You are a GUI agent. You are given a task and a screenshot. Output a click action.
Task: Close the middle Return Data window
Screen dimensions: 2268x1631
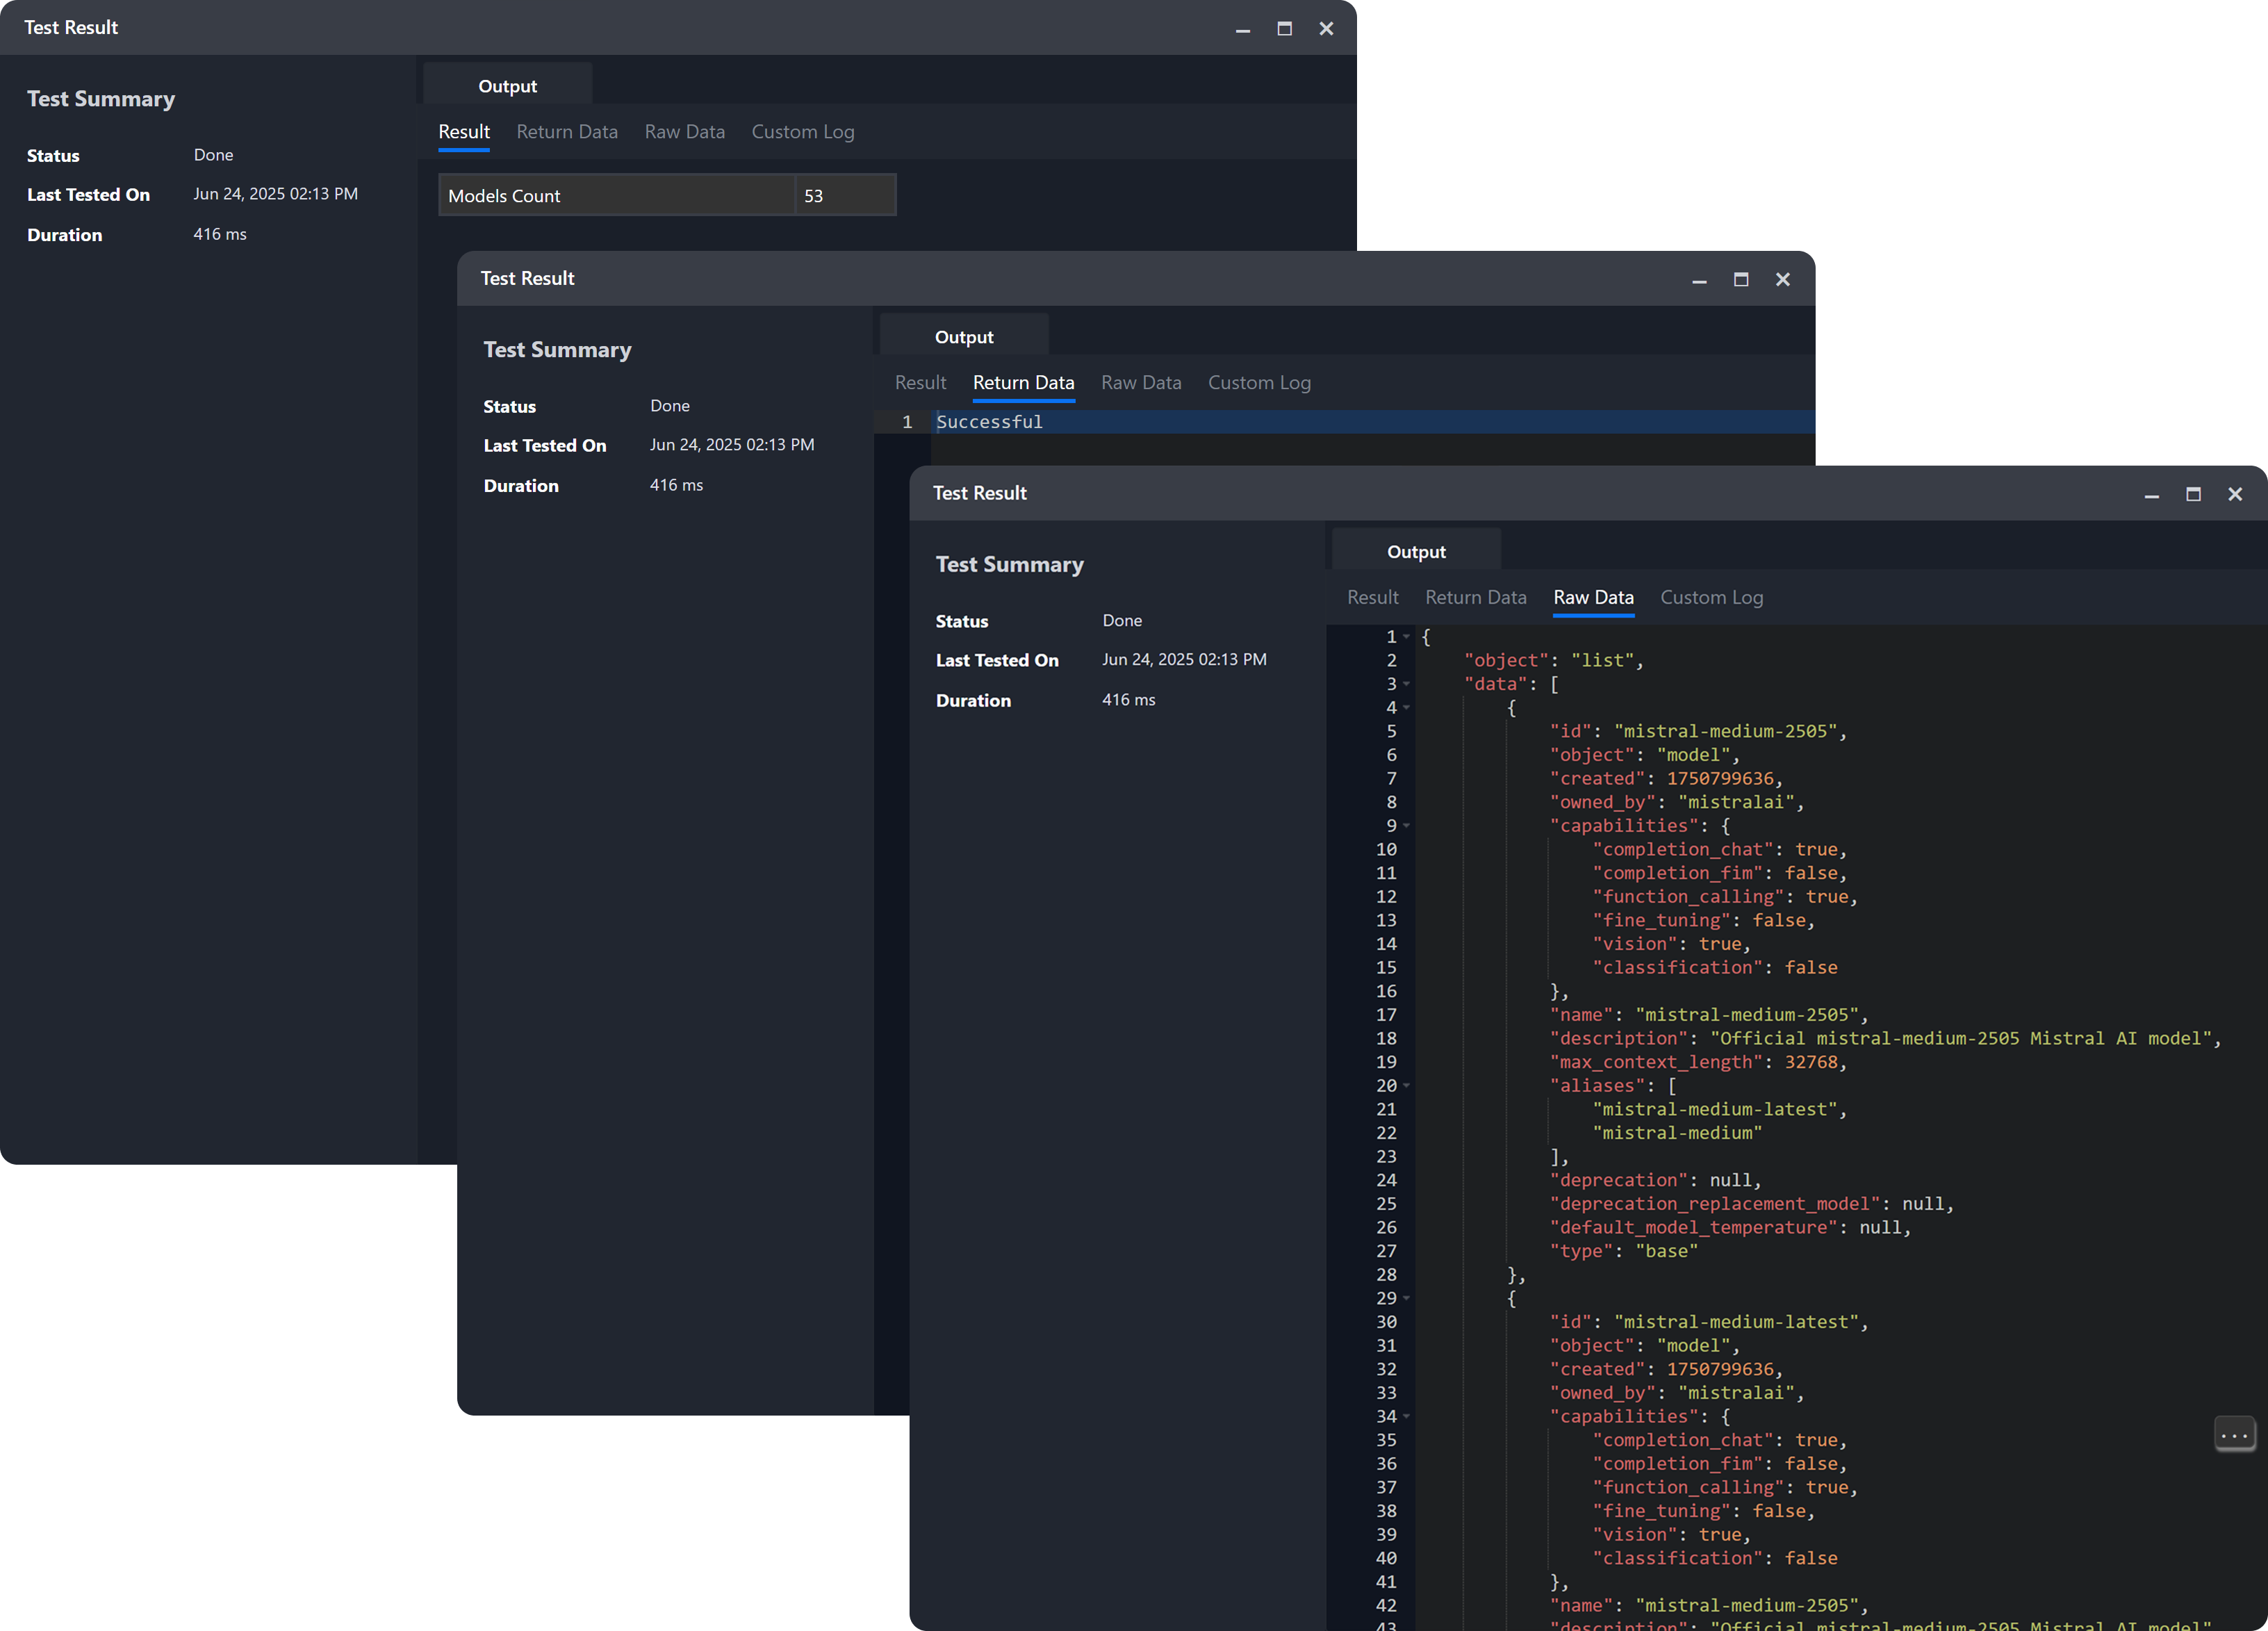1782,280
